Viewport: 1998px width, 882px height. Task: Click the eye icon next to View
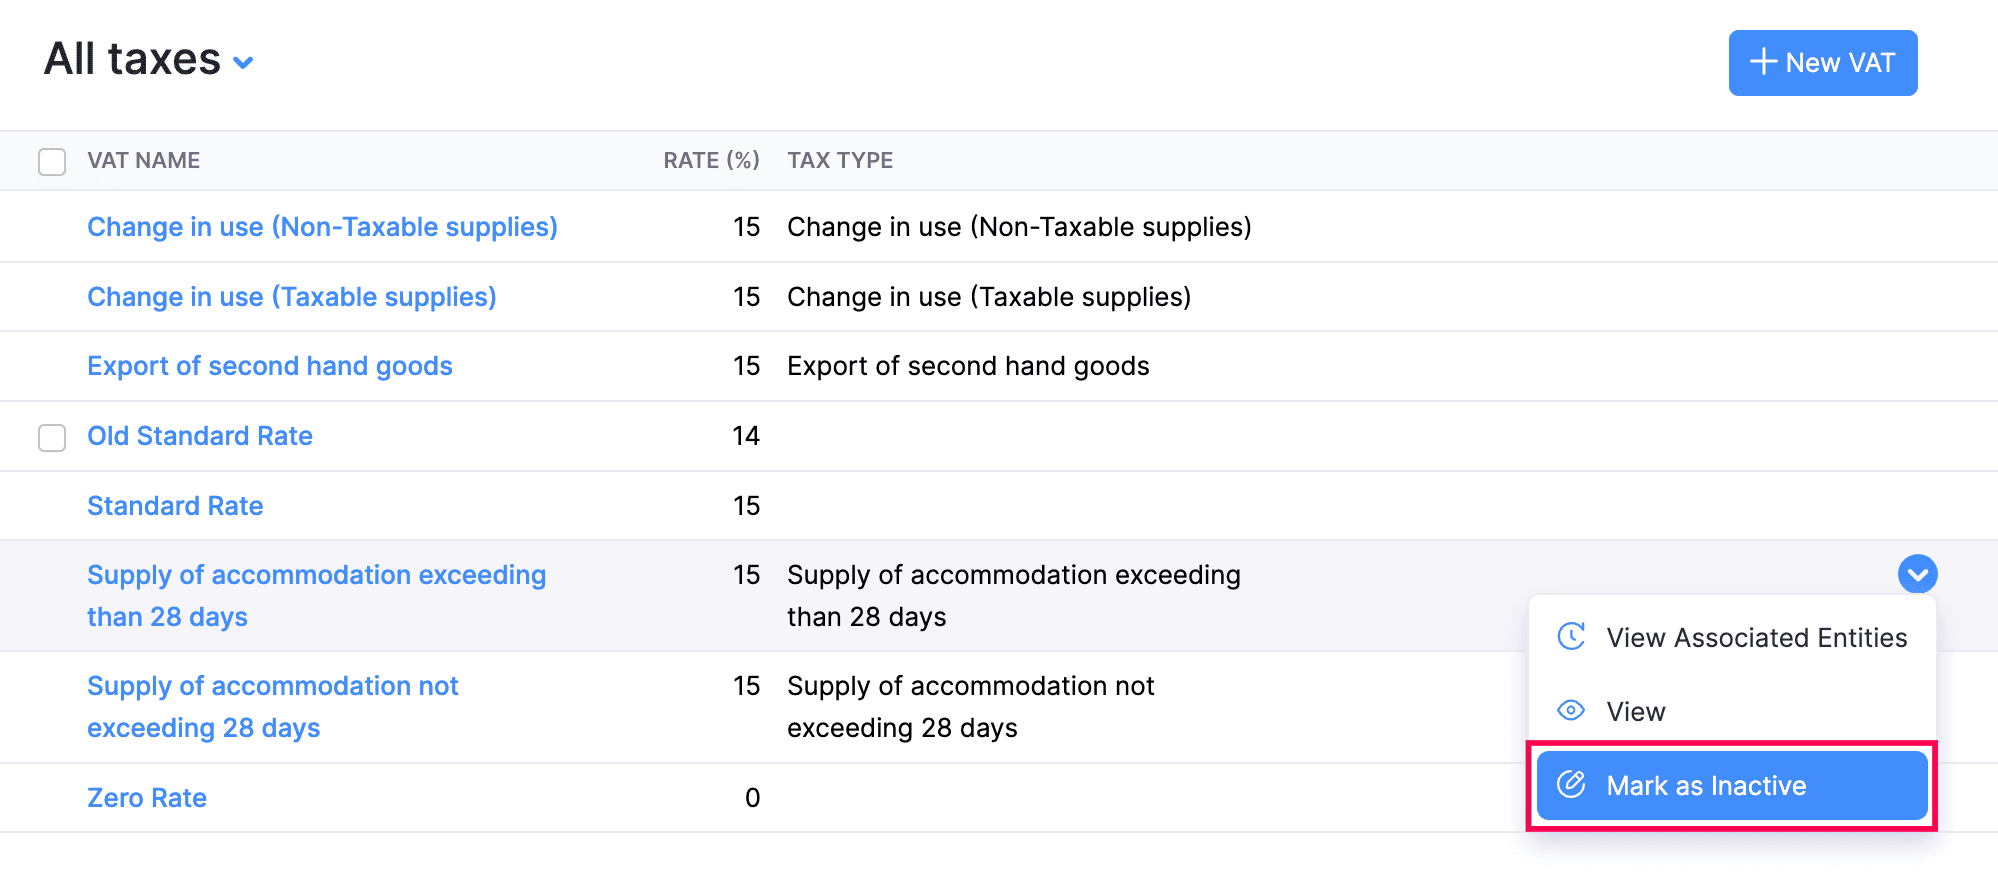coord(1571,711)
